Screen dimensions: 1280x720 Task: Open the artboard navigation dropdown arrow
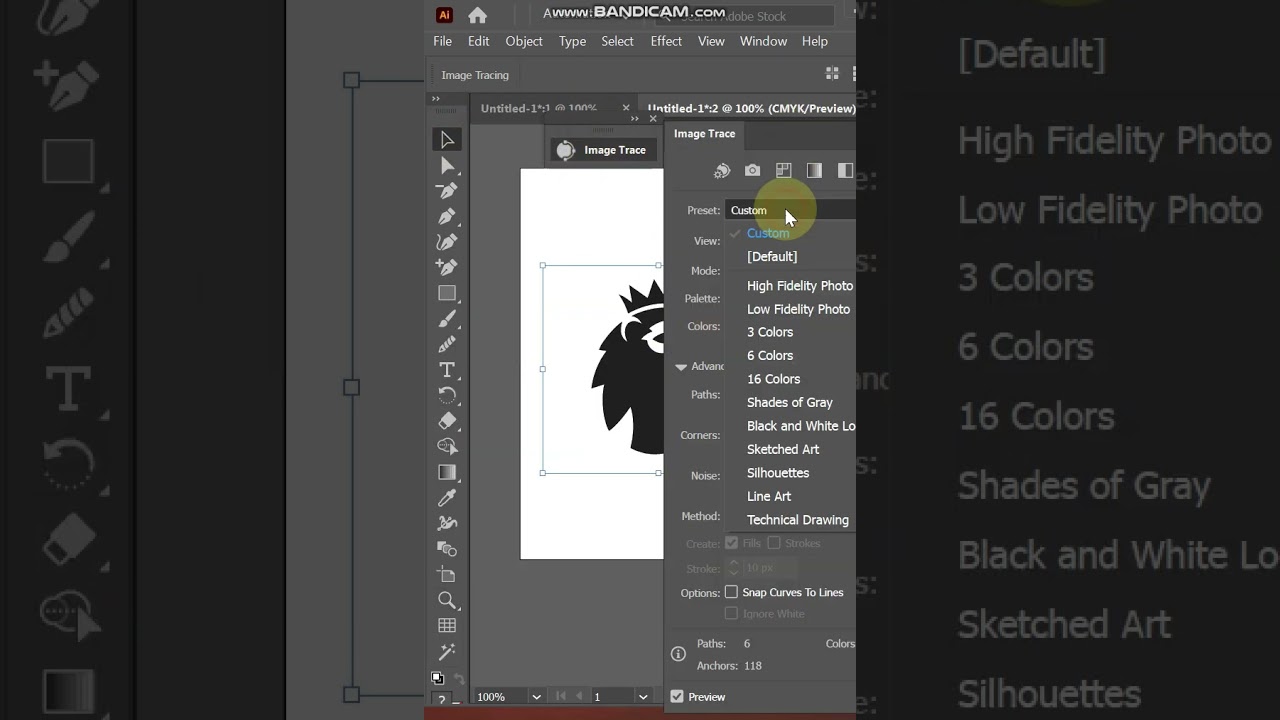[643, 696]
